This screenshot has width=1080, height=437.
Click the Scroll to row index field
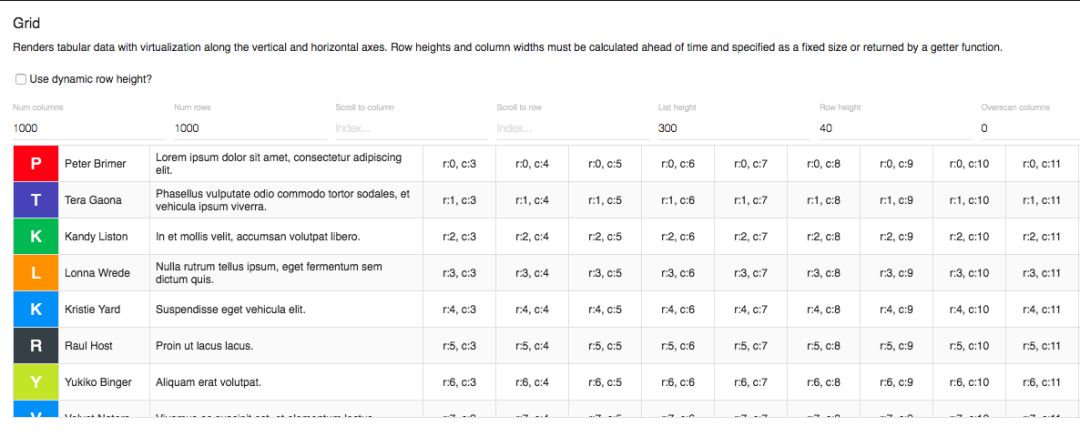pos(568,128)
